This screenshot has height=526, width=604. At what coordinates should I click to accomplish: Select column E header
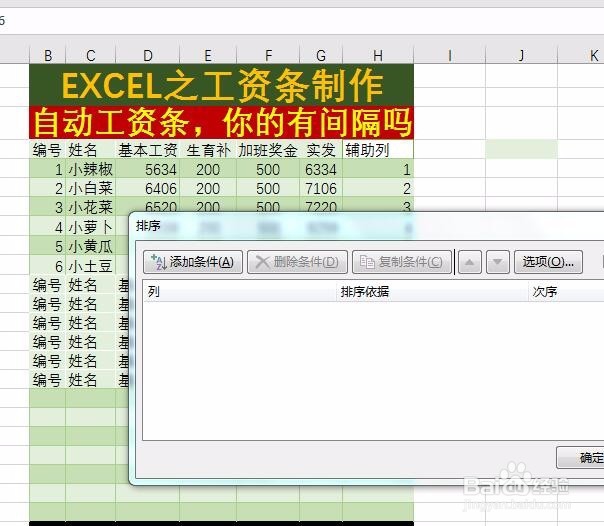208,56
